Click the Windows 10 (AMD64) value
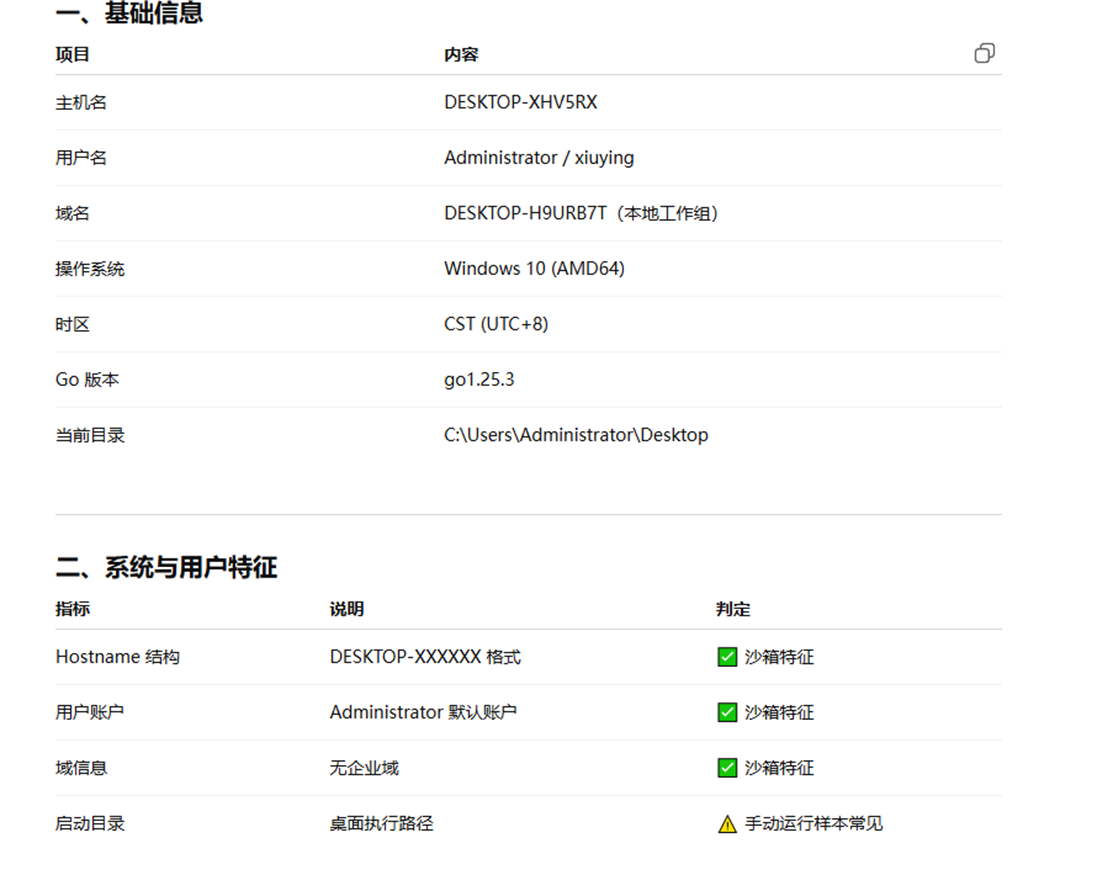Image resolution: width=1113 pixels, height=875 pixels. click(x=534, y=268)
